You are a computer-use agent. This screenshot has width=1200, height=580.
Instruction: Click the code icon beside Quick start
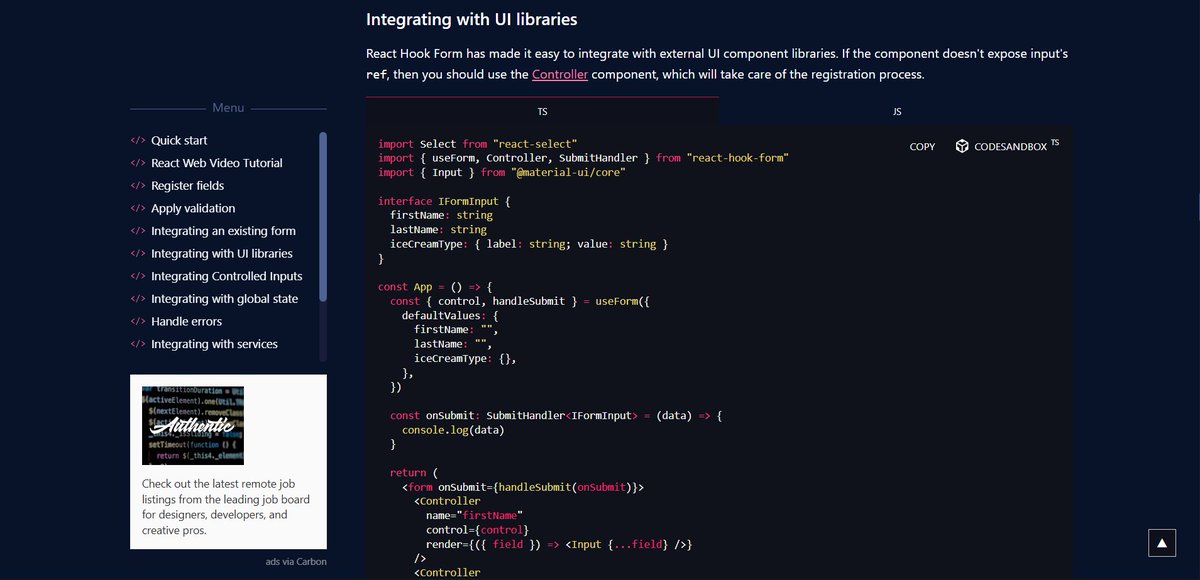[138, 141]
